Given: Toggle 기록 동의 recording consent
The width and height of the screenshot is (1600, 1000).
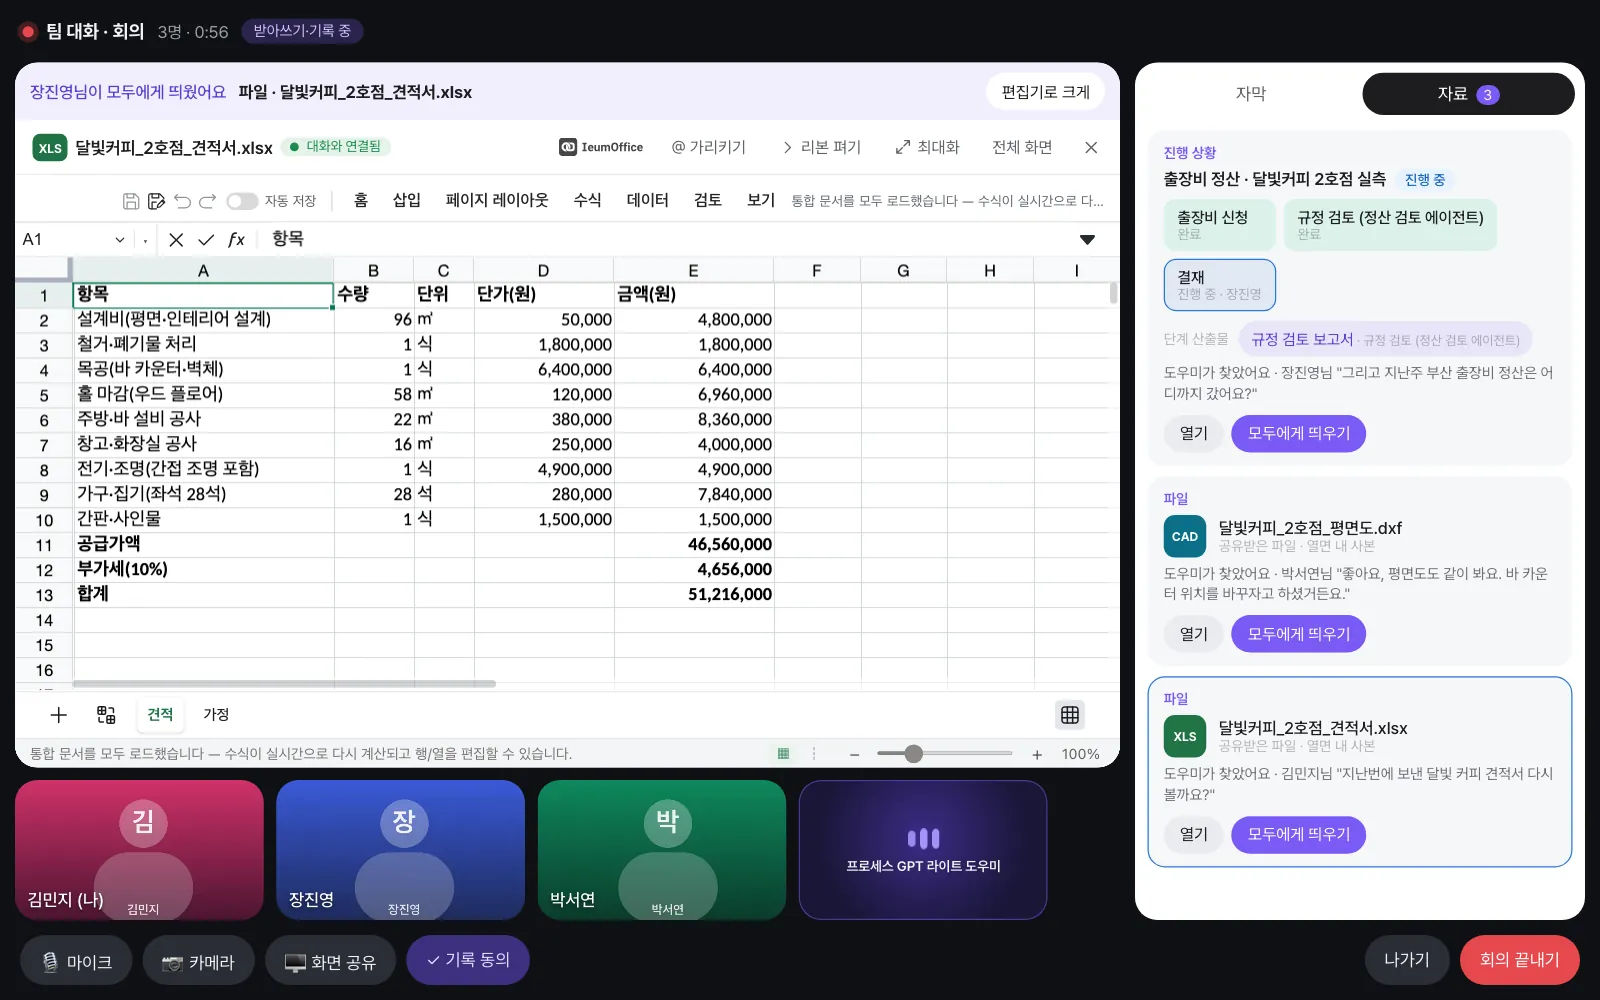Looking at the screenshot, I should point(468,960).
